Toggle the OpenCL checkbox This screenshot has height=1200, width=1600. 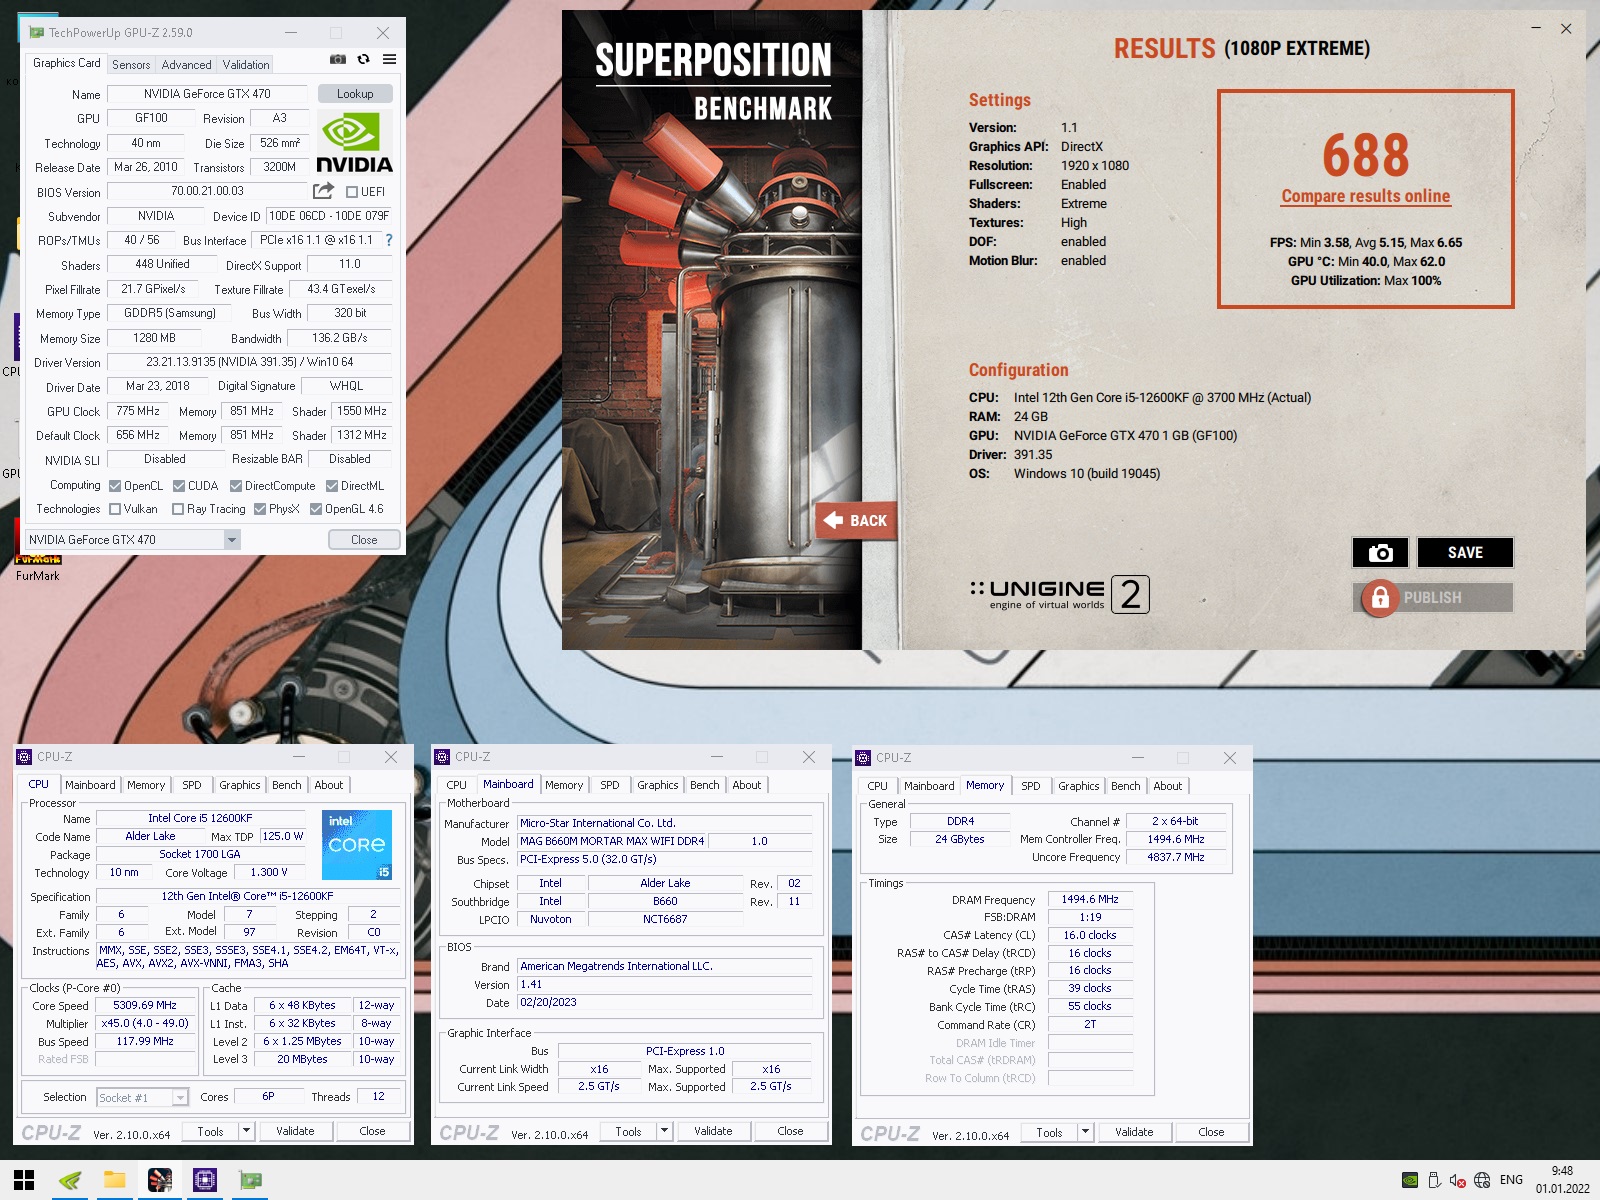[x=115, y=486]
